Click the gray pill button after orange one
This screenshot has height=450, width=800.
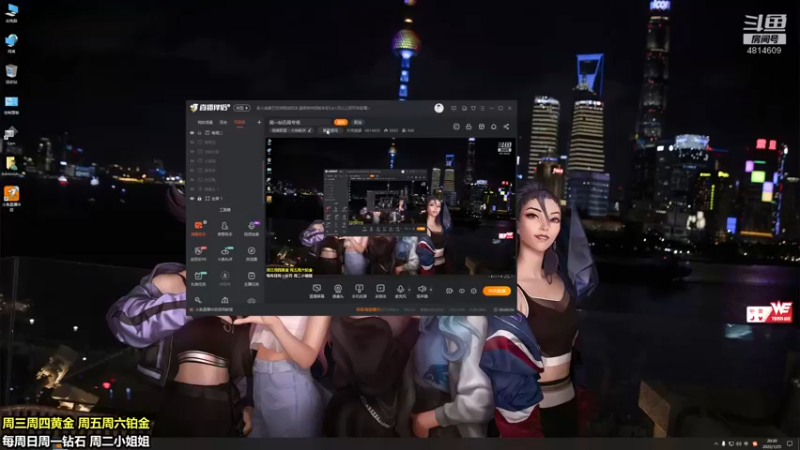(x=358, y=122)
